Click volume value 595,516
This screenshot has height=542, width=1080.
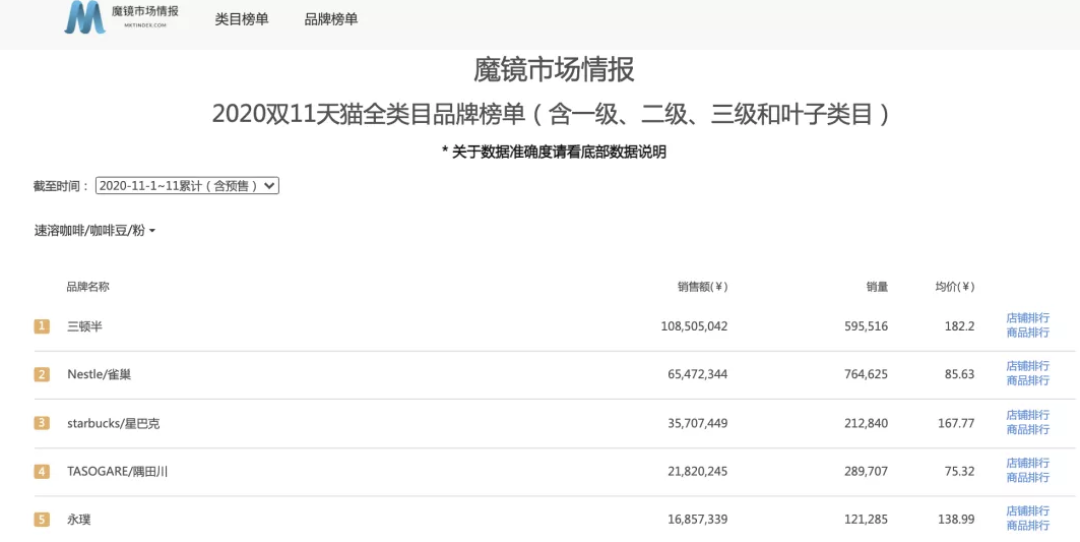click(x=866, y=326)
